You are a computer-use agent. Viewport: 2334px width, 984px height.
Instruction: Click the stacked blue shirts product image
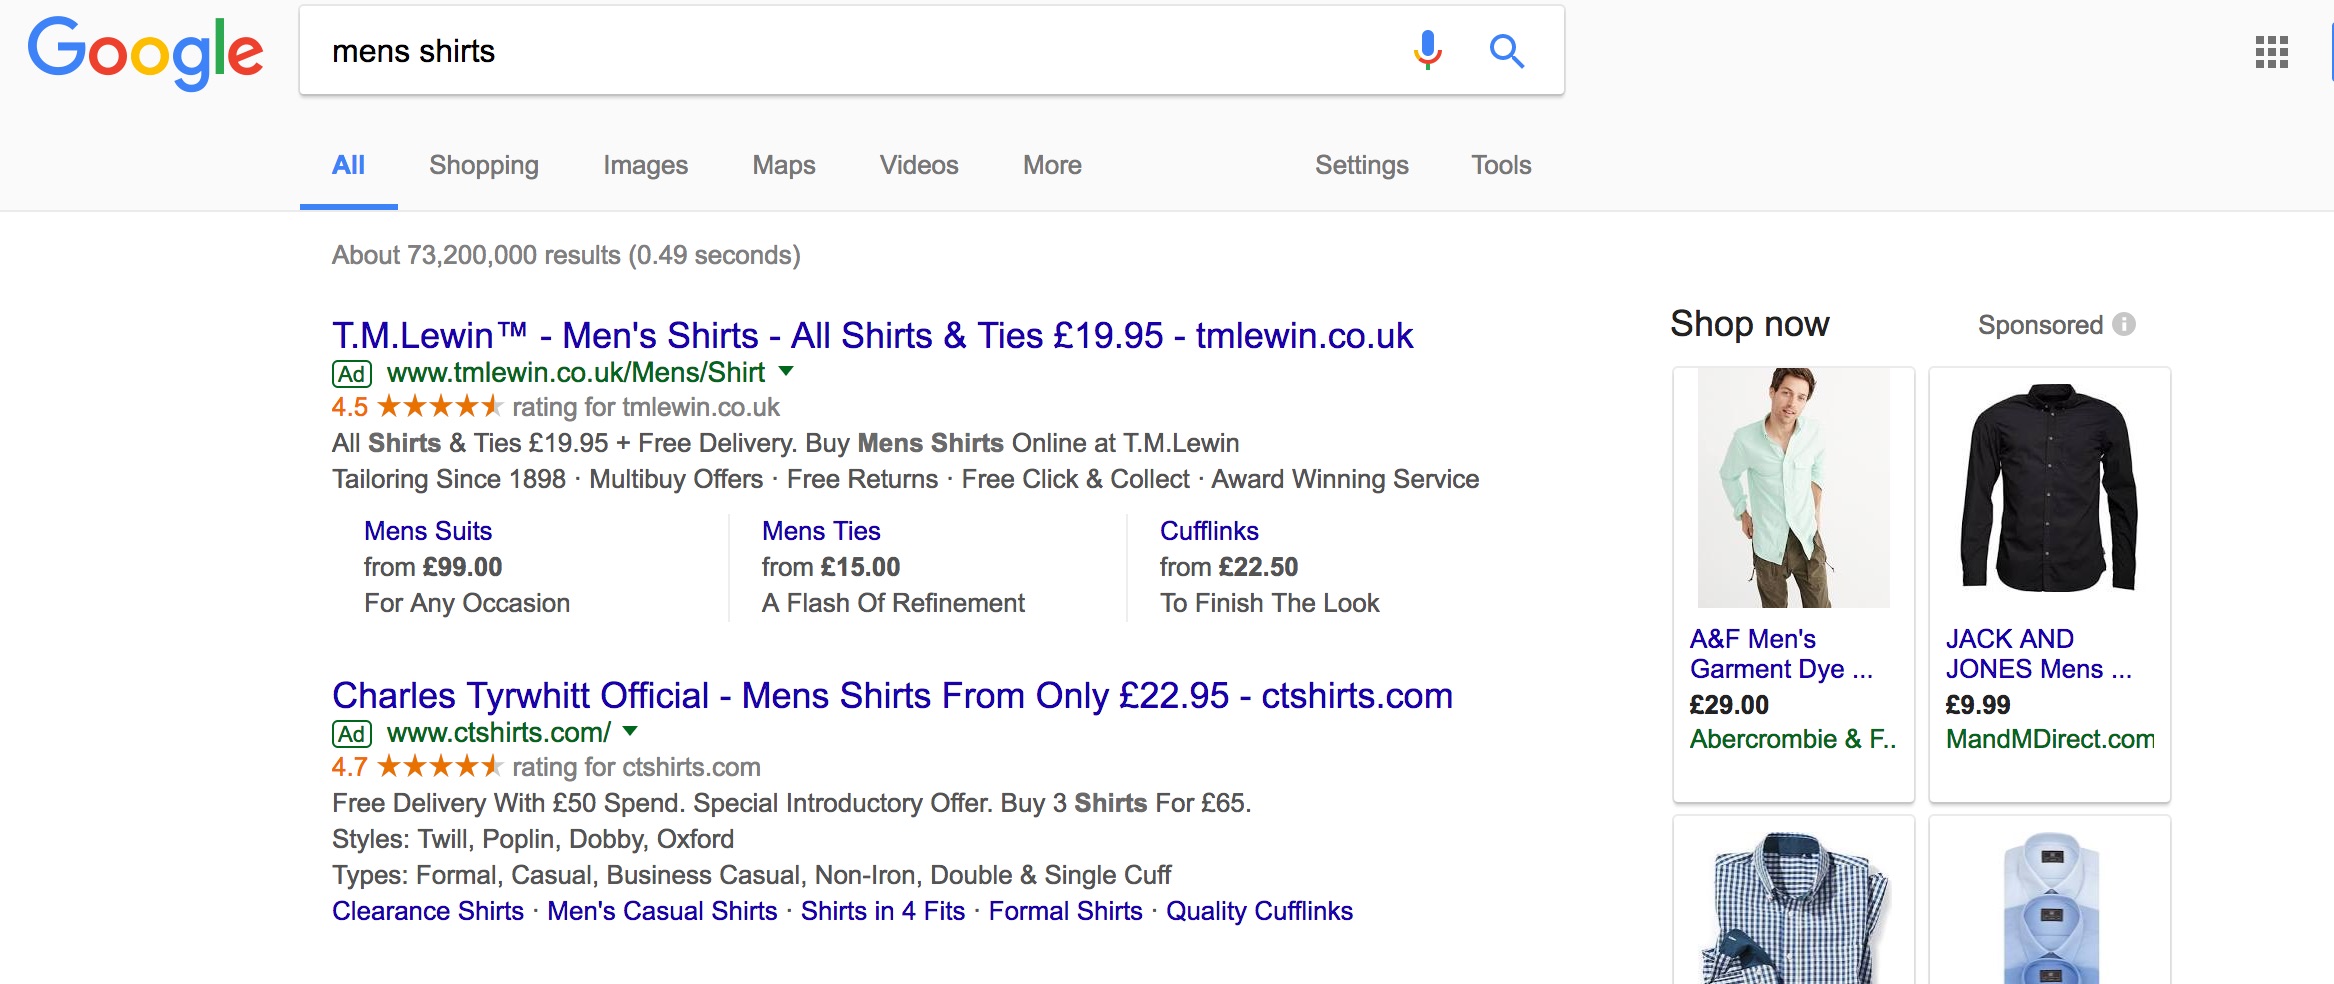pyautogui.click(x=2050, y=906)
